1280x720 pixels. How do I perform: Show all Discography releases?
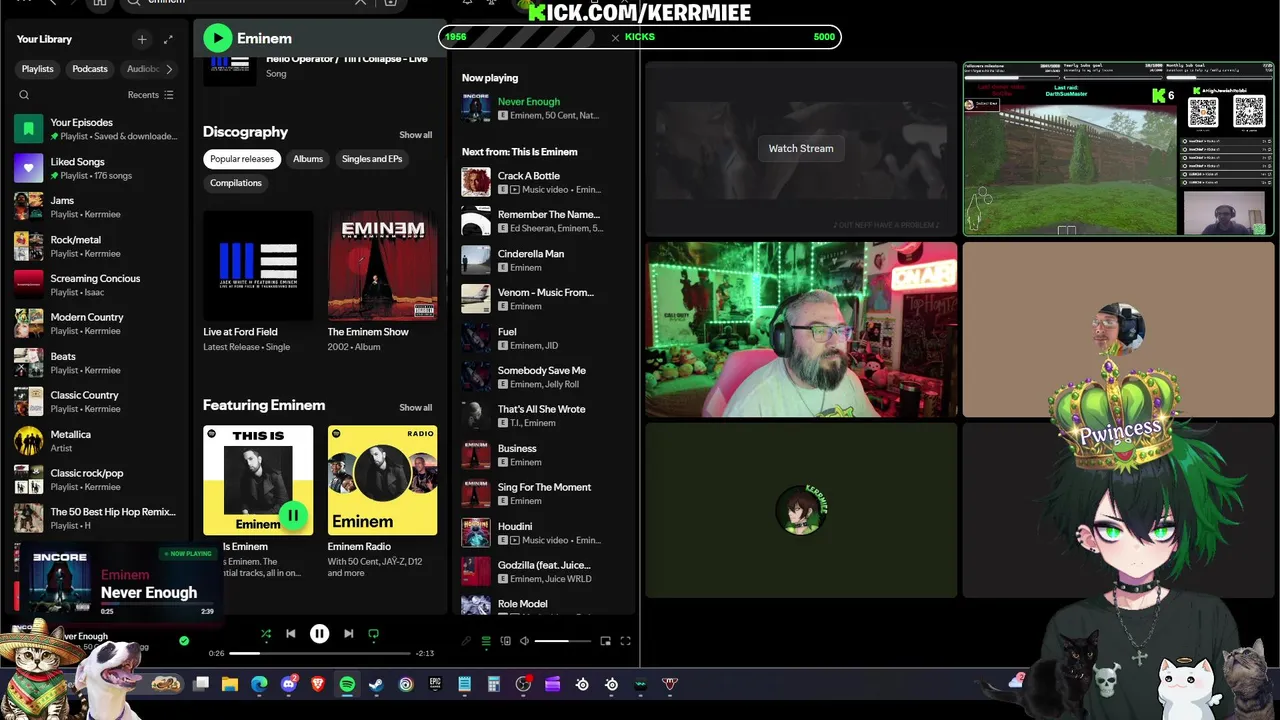pos(416,135)
